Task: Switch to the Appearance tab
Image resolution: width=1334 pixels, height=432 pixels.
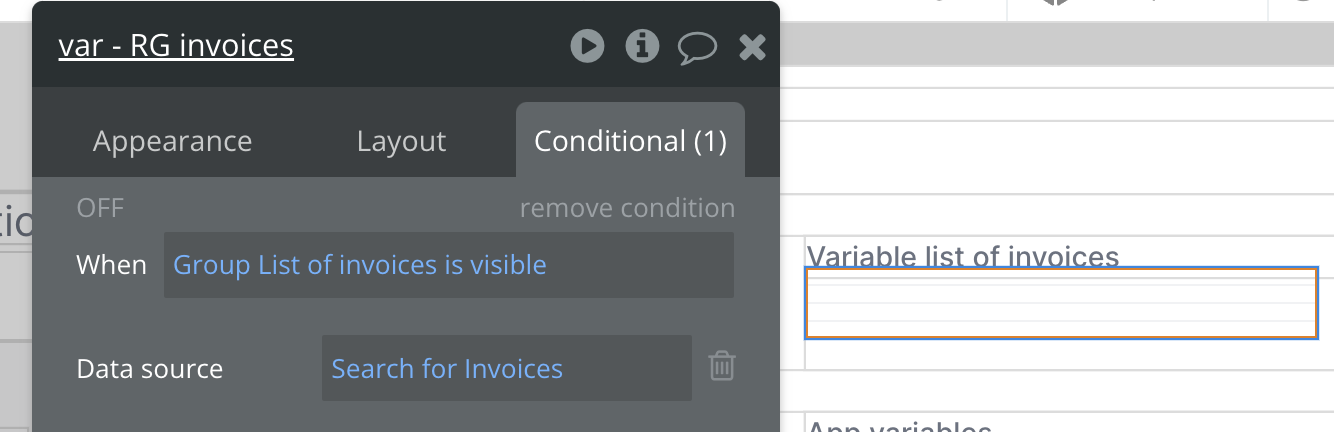Action: tap(172, 141)
